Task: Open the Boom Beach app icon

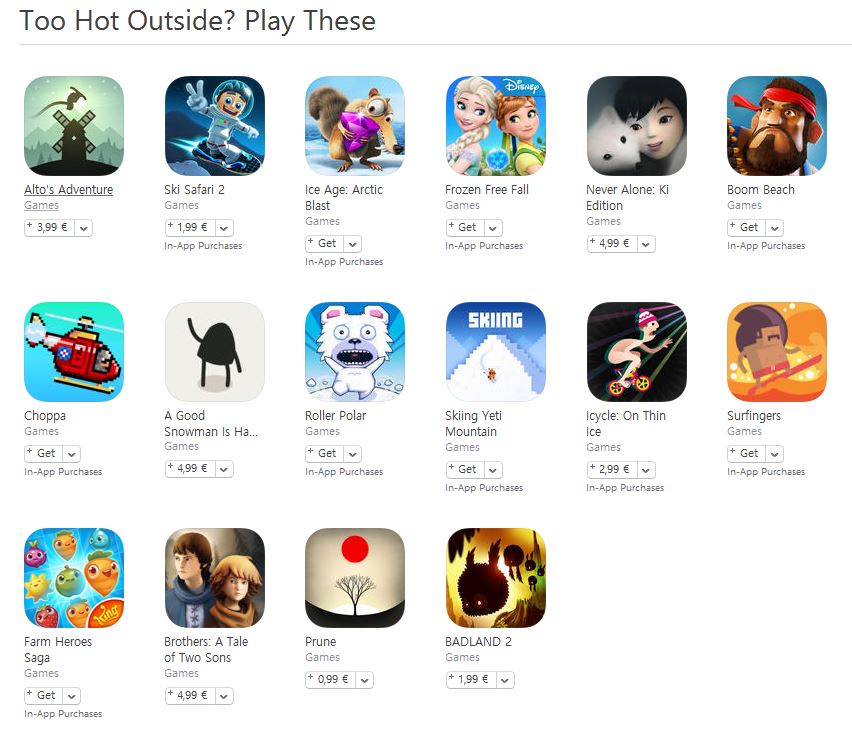Action: 777,126
